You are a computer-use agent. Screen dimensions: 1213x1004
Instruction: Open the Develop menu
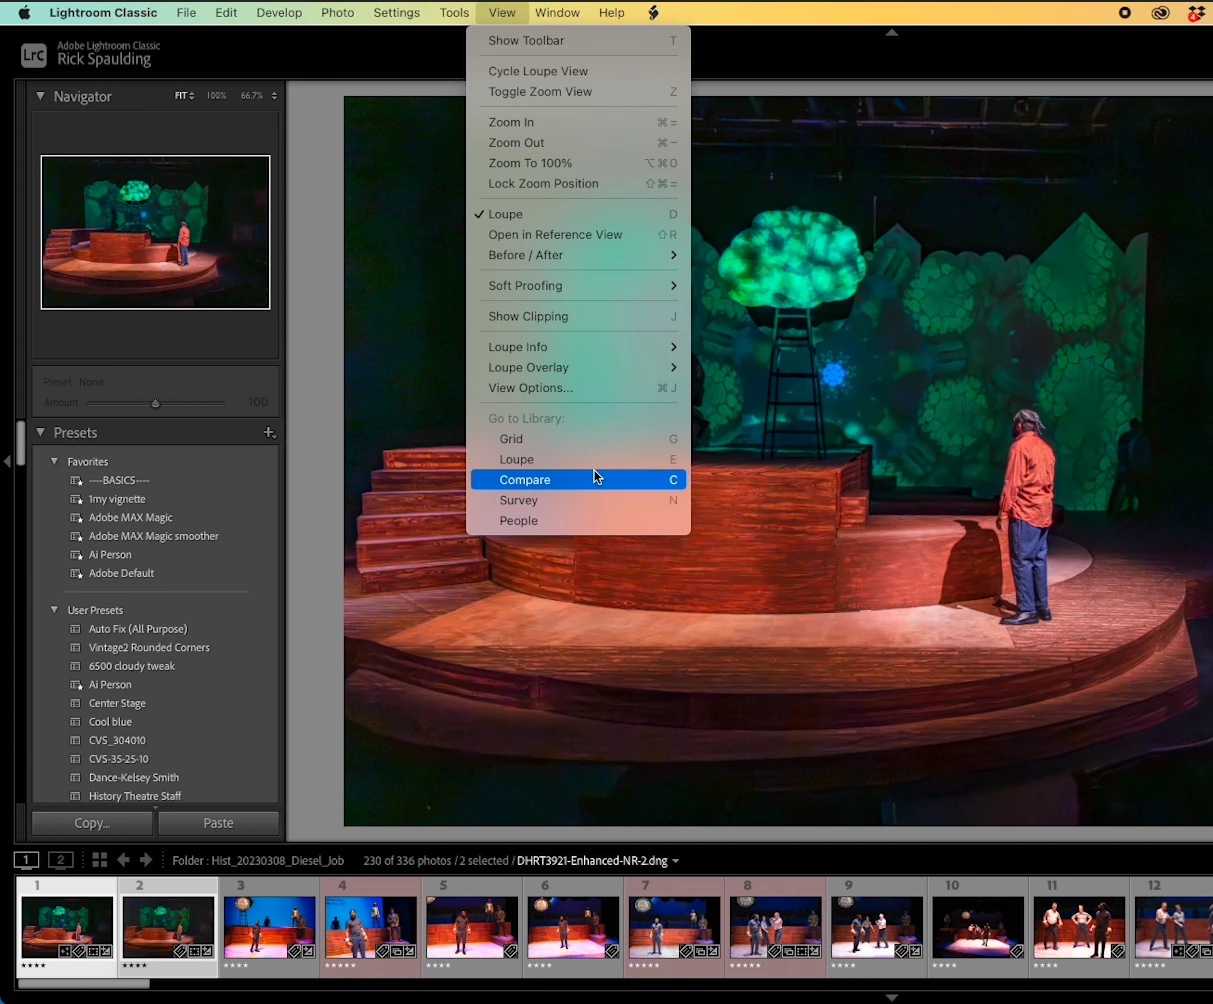point(279,13)
